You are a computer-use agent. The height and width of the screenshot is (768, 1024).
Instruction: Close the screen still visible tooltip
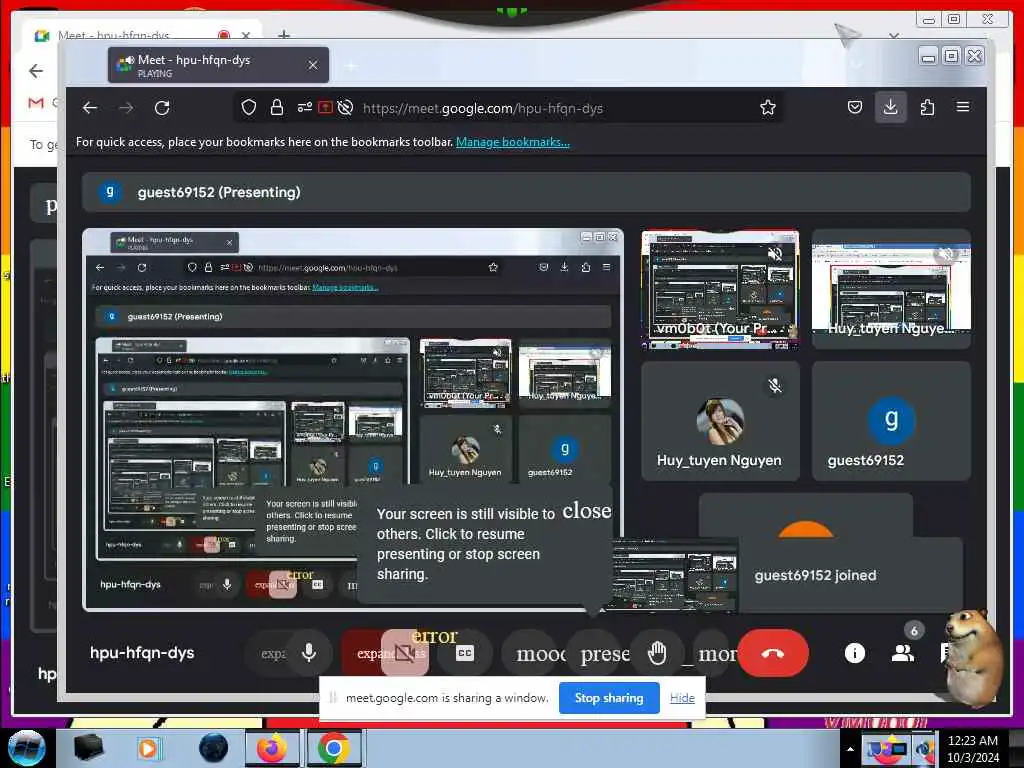click(586, 510)
